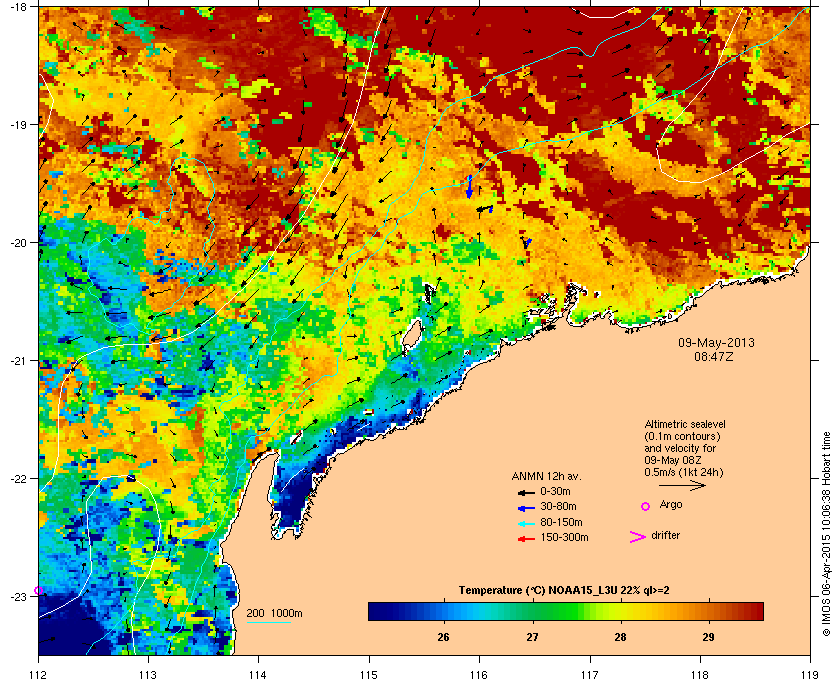840x680 pixels.
Task: Click the 0-30m depth label
Action: pyautogui.click(x=555, y=491)
